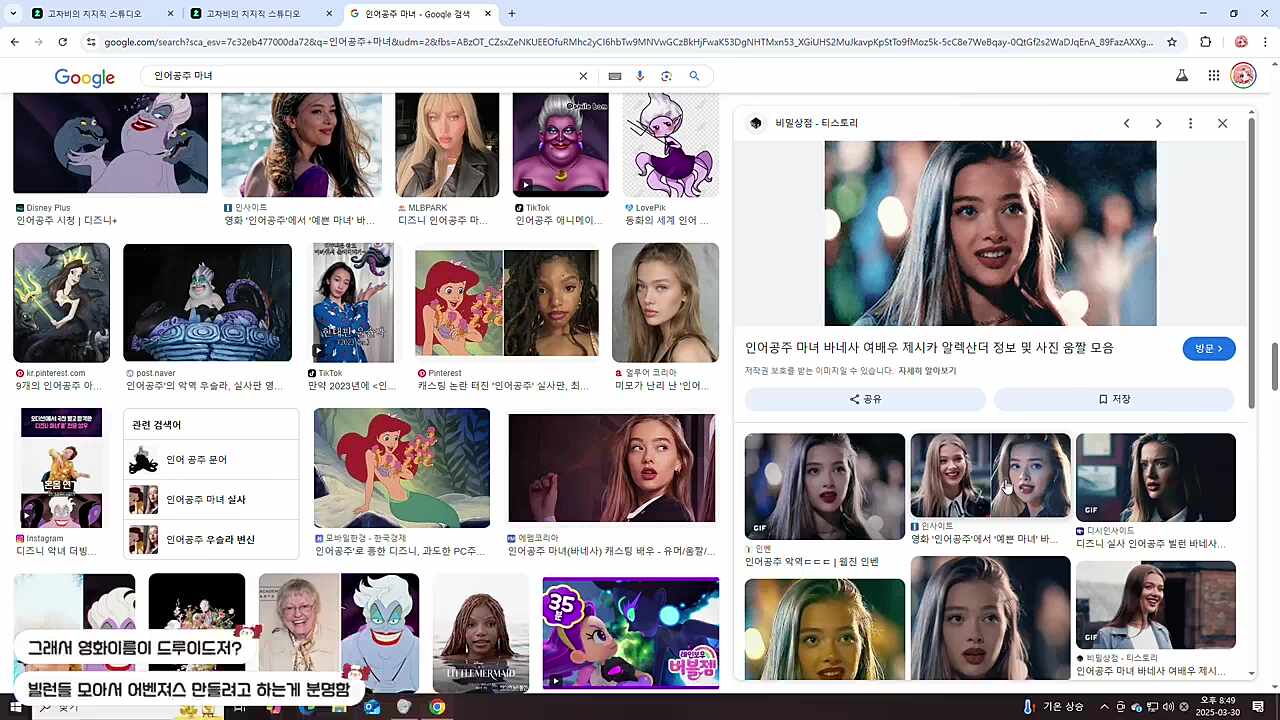Click the 방문 button
This screenshot has height=720, width=1280.
pyautogui.click(x=1209, y=348)
